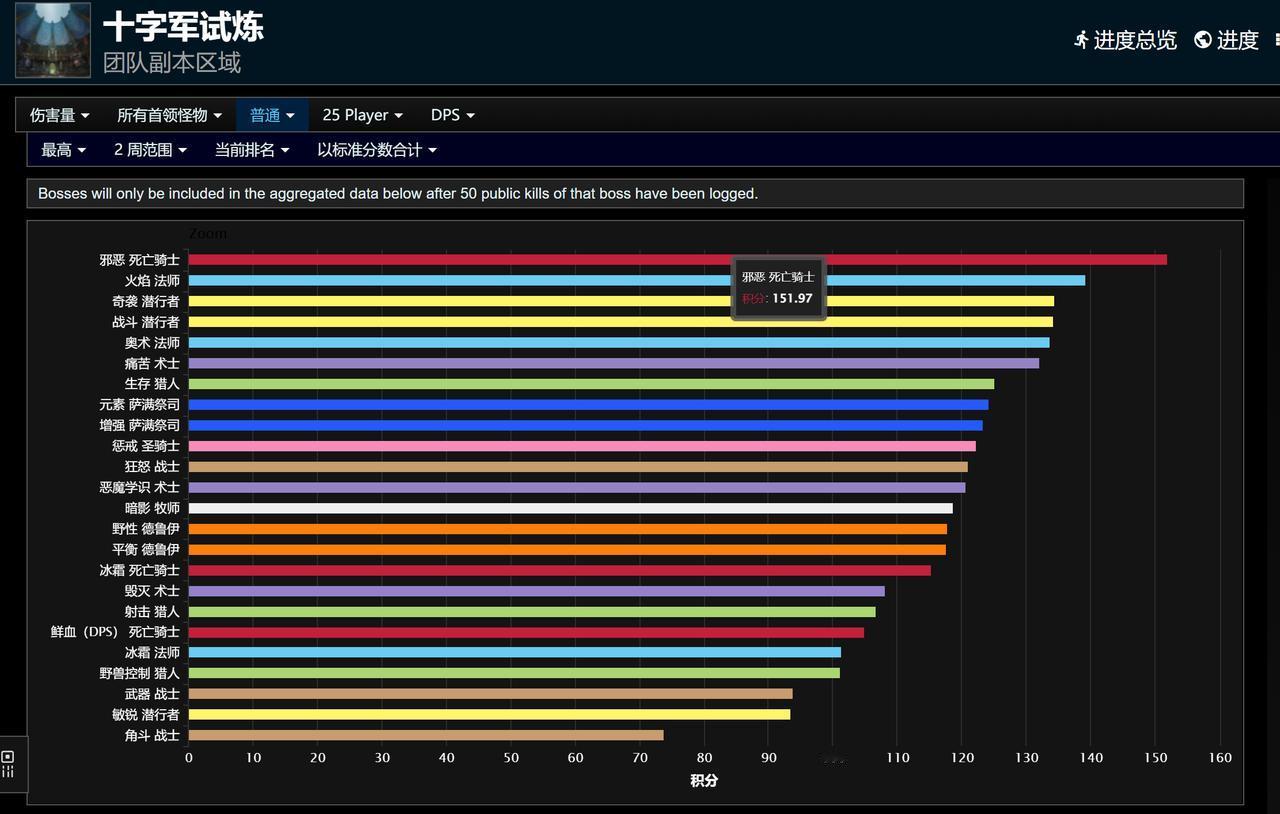Click the 暗影 牧师 axis label

tap(152, 508)
